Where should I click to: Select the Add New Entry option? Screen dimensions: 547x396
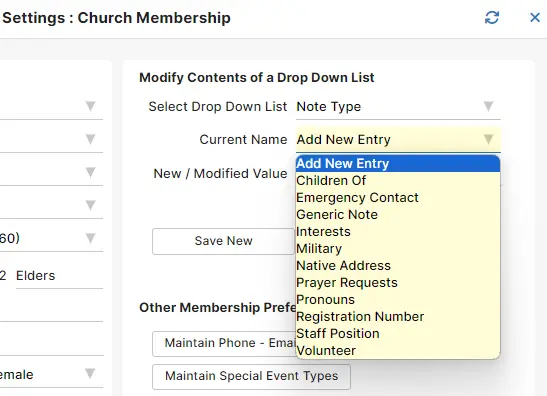398,164
